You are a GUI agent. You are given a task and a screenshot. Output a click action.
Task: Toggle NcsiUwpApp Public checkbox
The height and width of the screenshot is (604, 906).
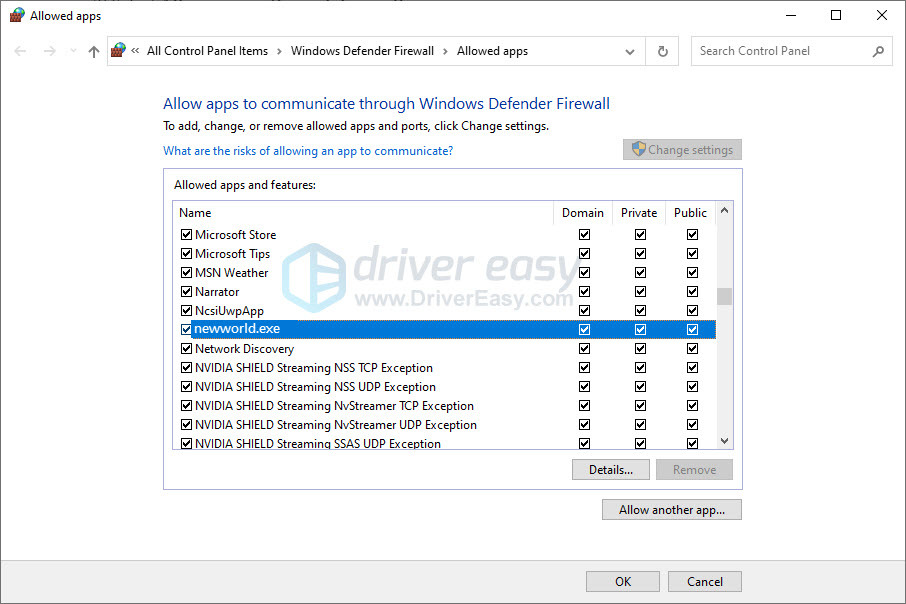(x=692, y=310)
